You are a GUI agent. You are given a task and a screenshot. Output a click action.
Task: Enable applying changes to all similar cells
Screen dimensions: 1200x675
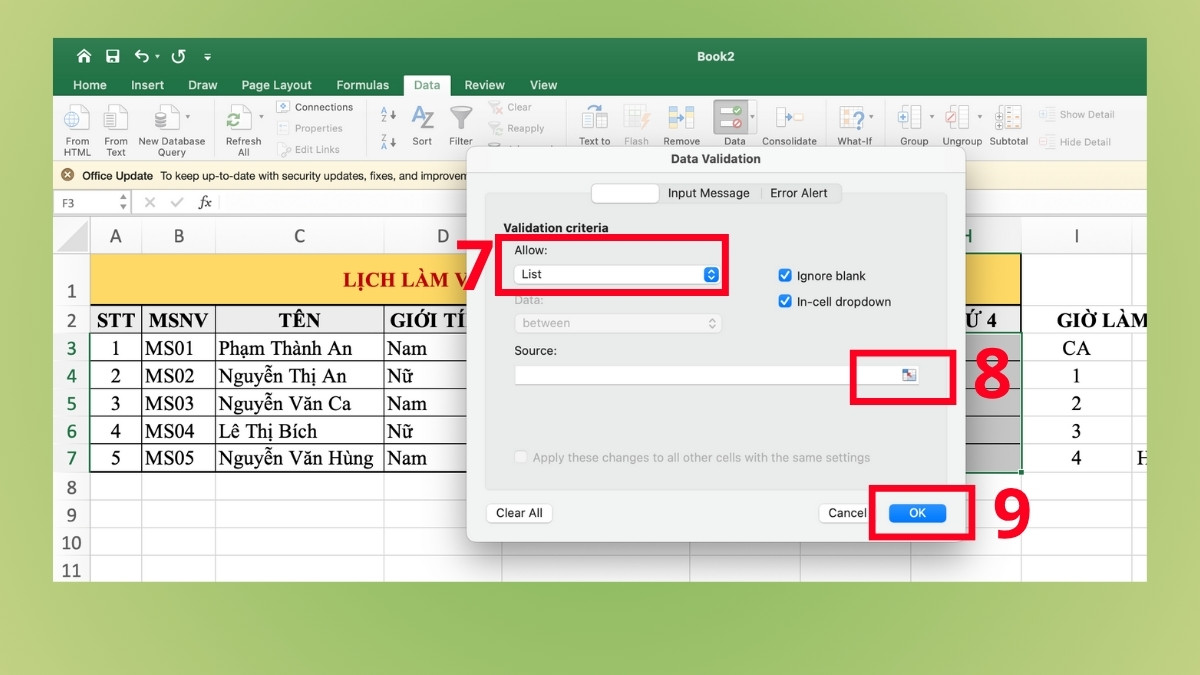[521, 455]
